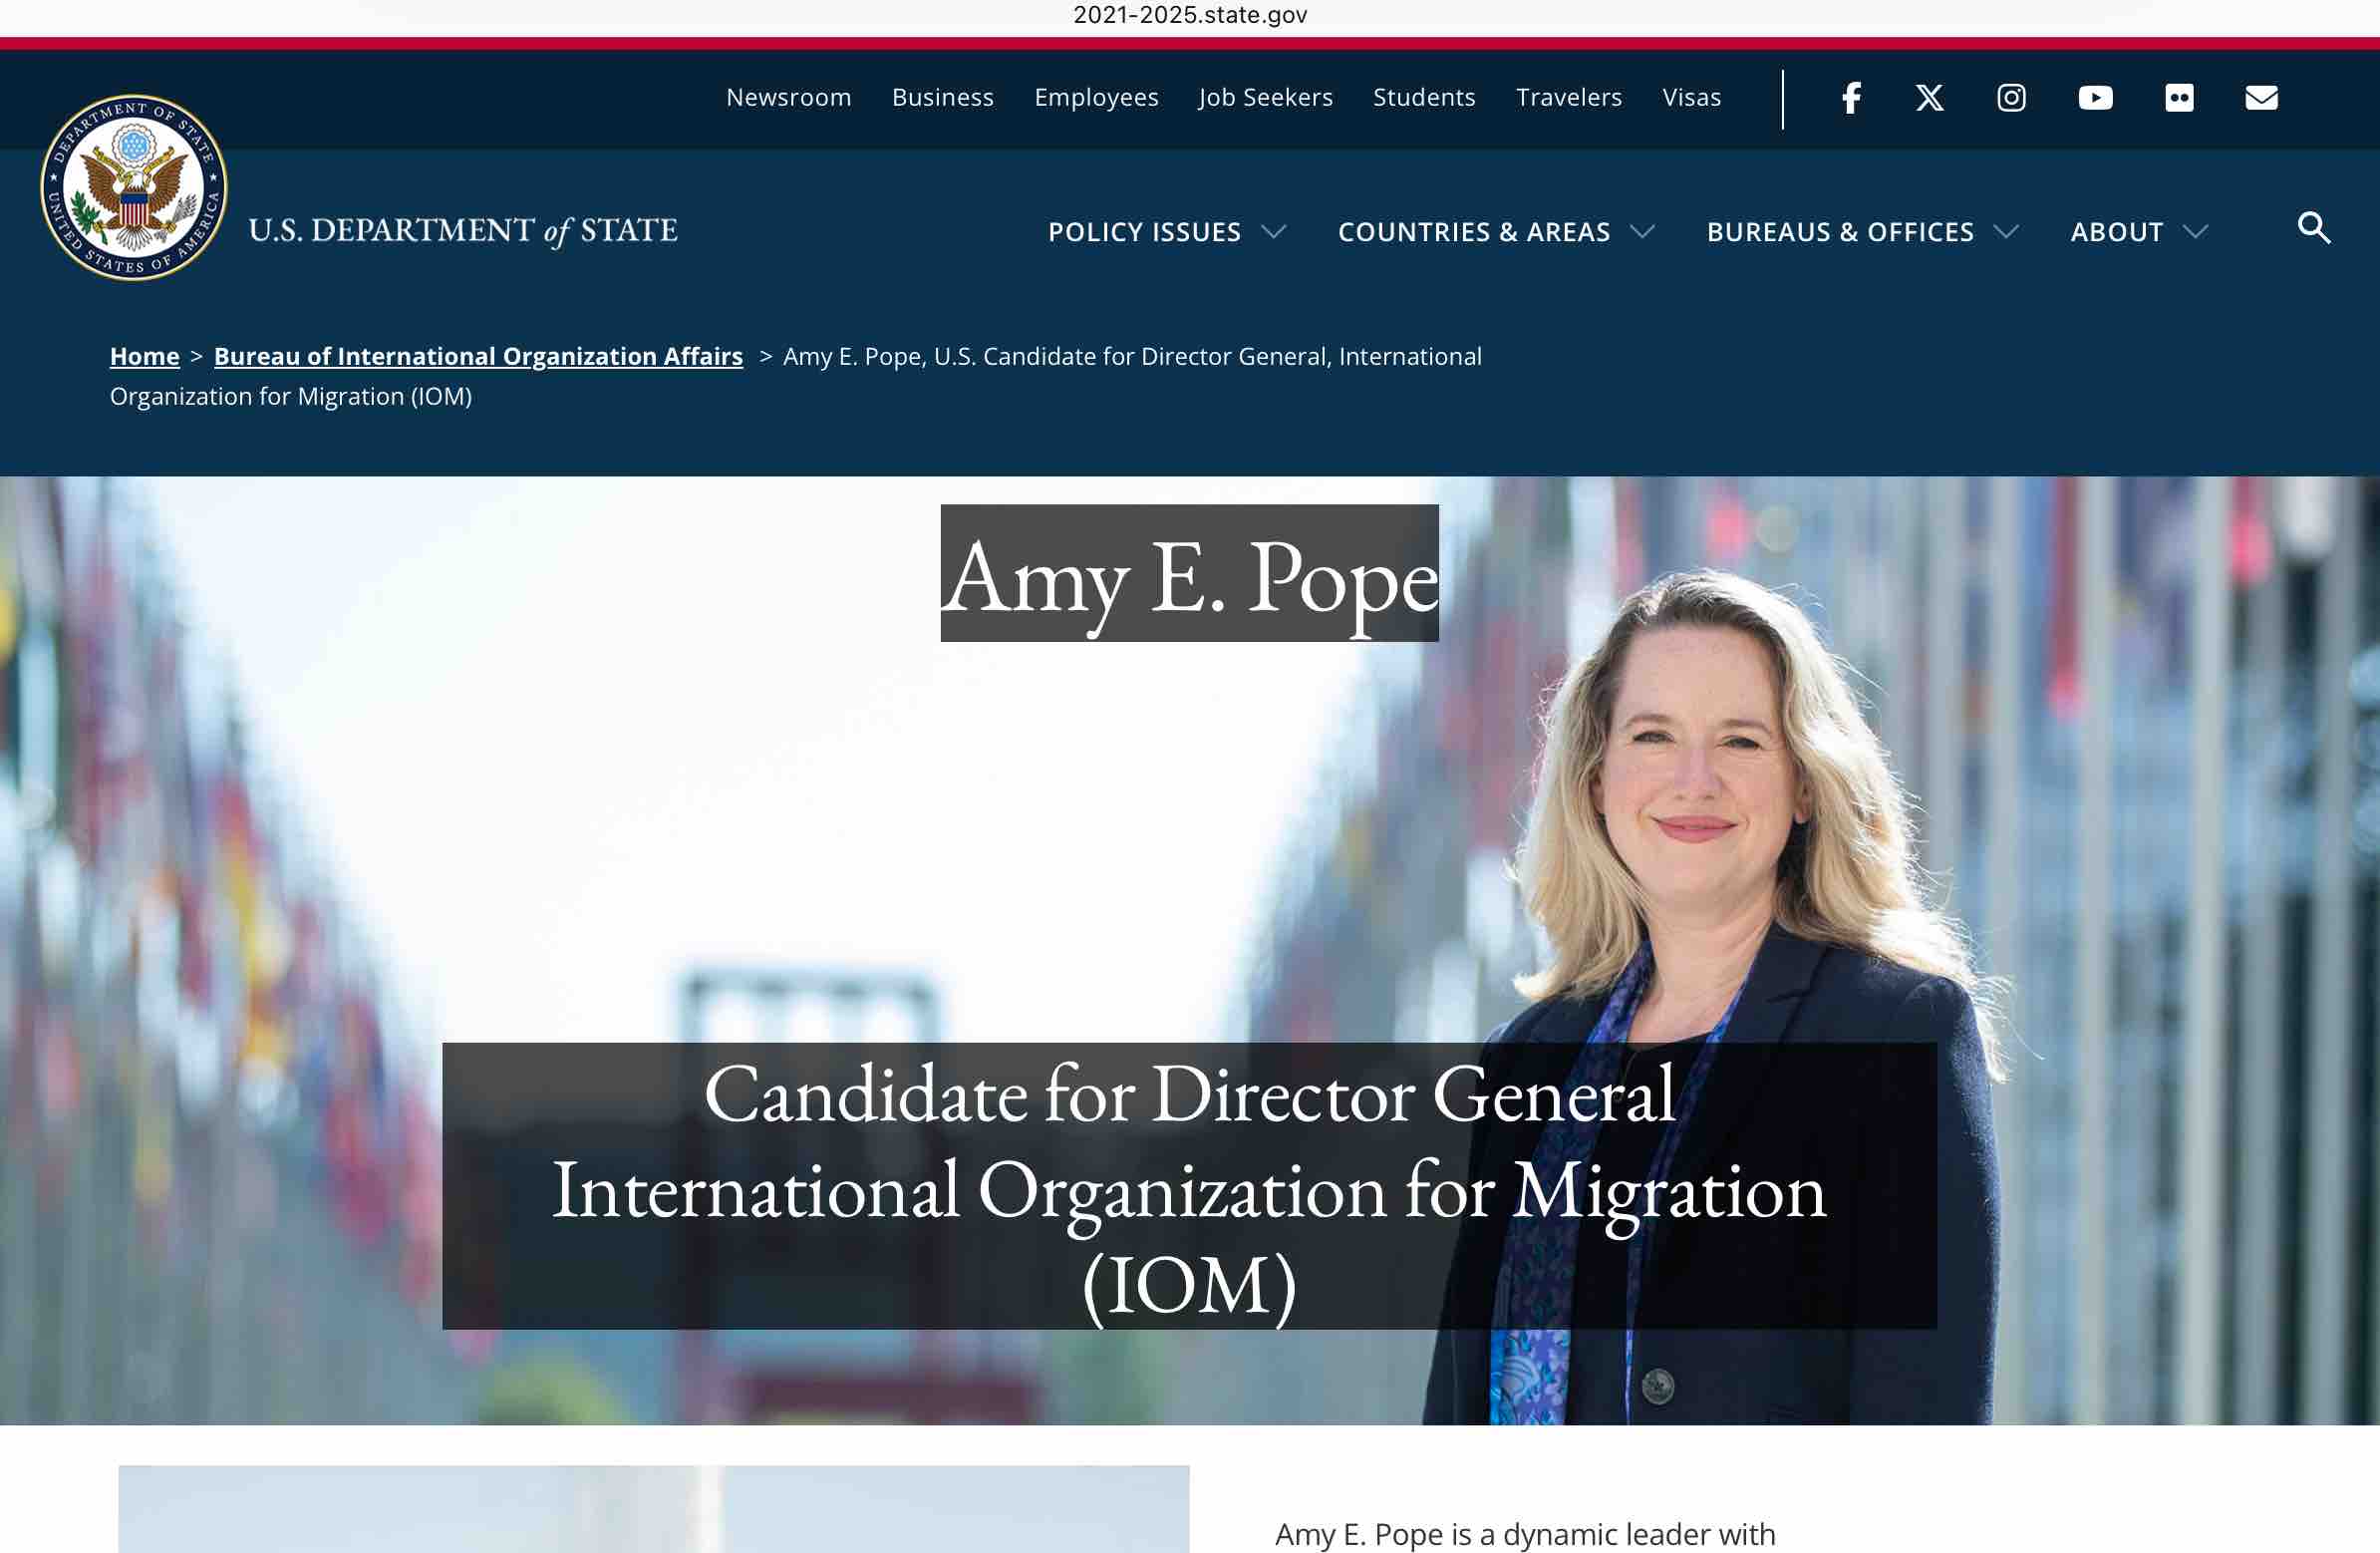Open the X (Twitter) icon

point(1930,98)
